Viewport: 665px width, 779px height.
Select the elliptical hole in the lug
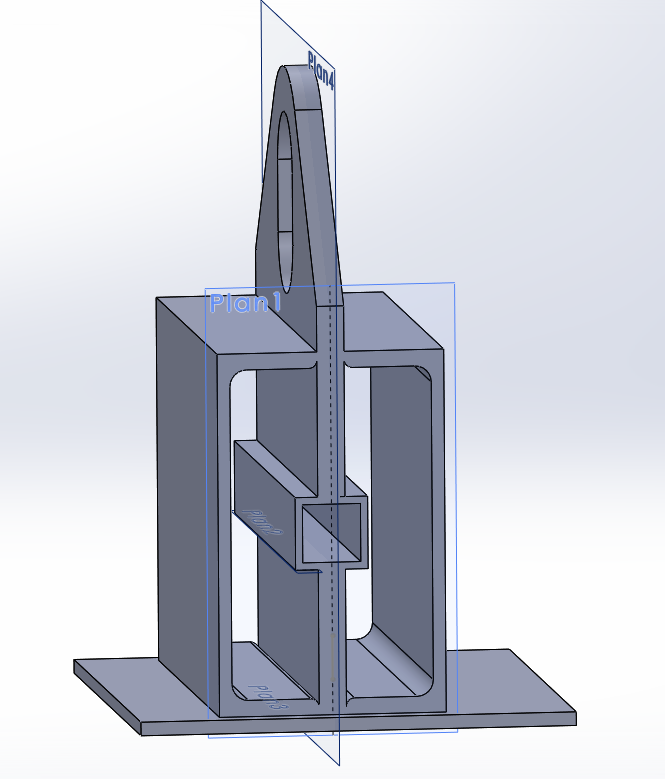285,201
